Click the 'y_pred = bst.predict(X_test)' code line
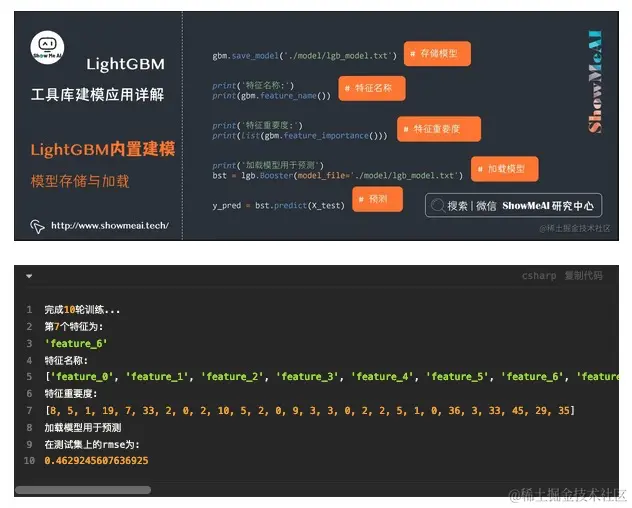 click(x=279, y=206)
